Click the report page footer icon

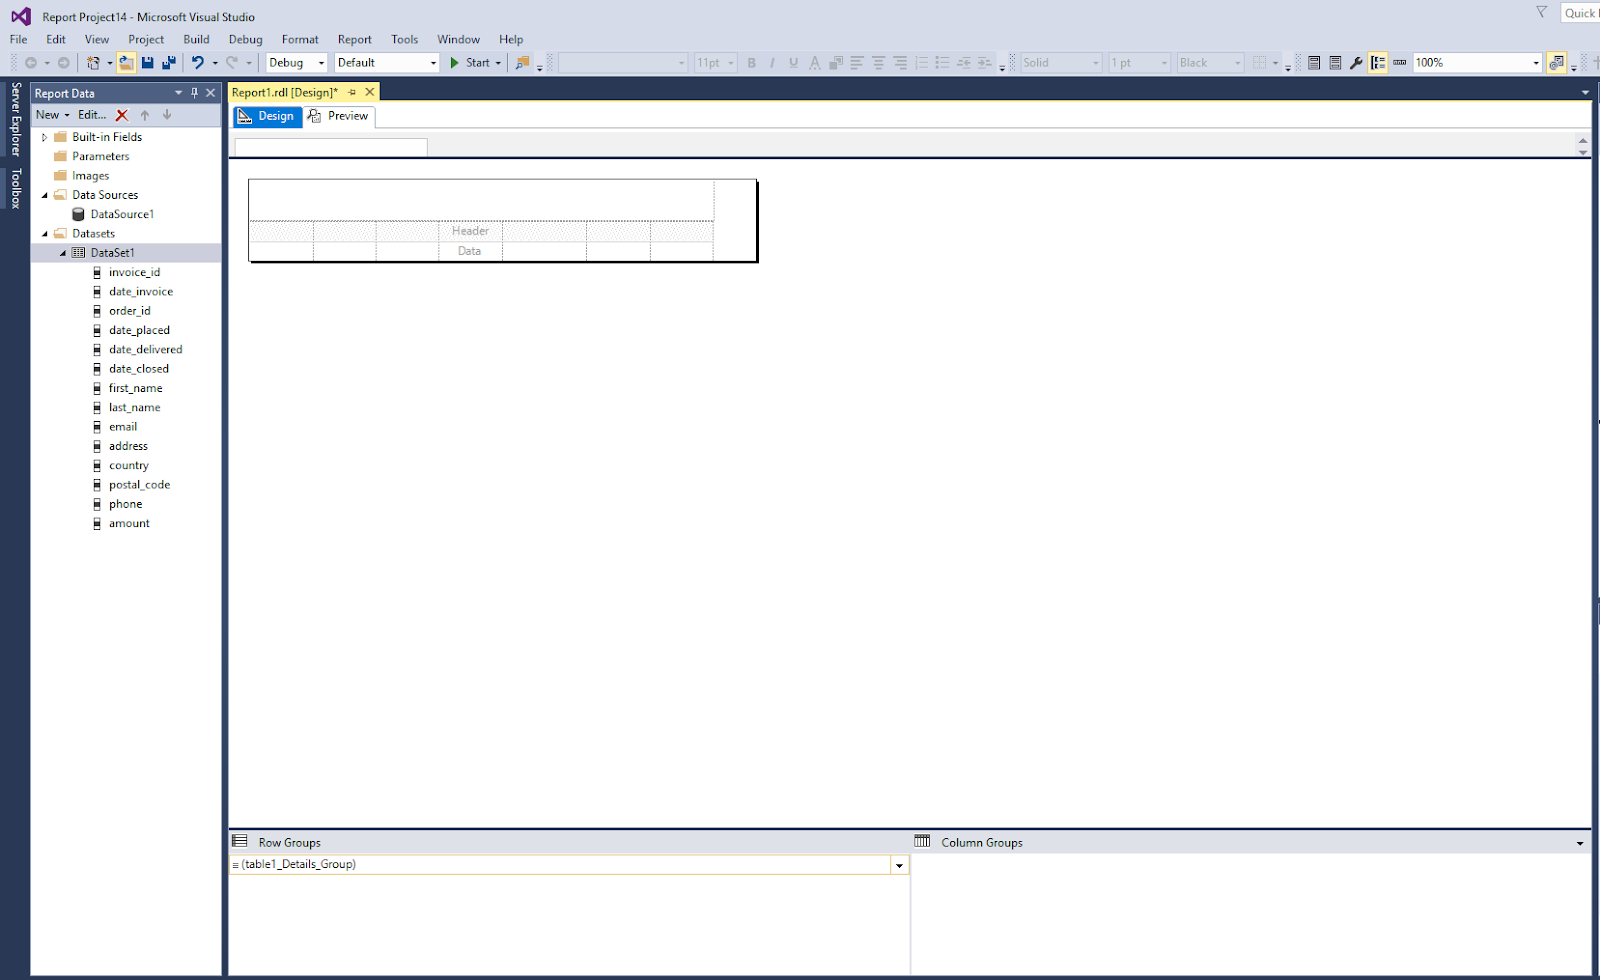[1335, 63]
